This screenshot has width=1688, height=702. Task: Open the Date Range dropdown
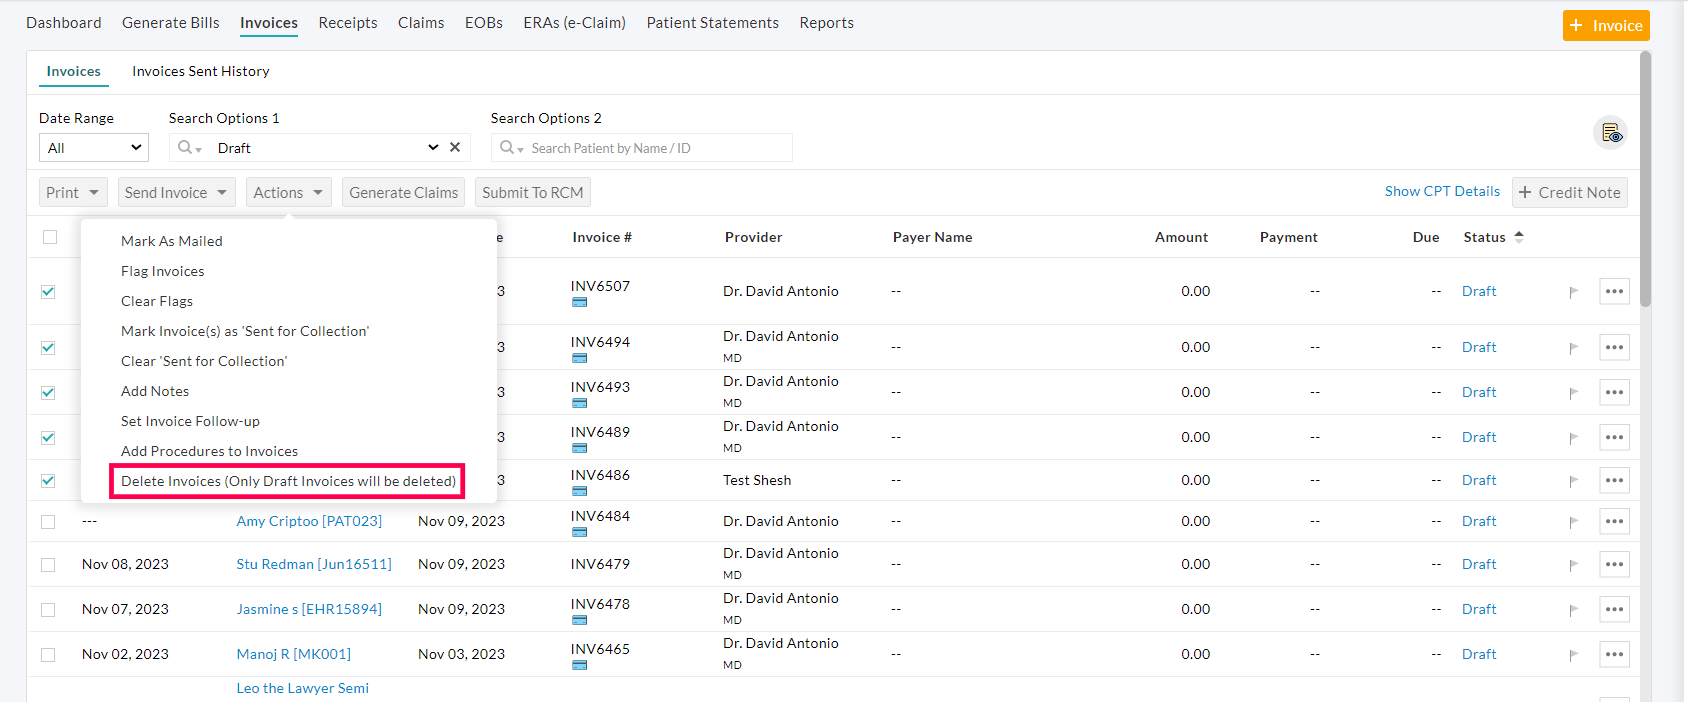[x=94, y=148]
